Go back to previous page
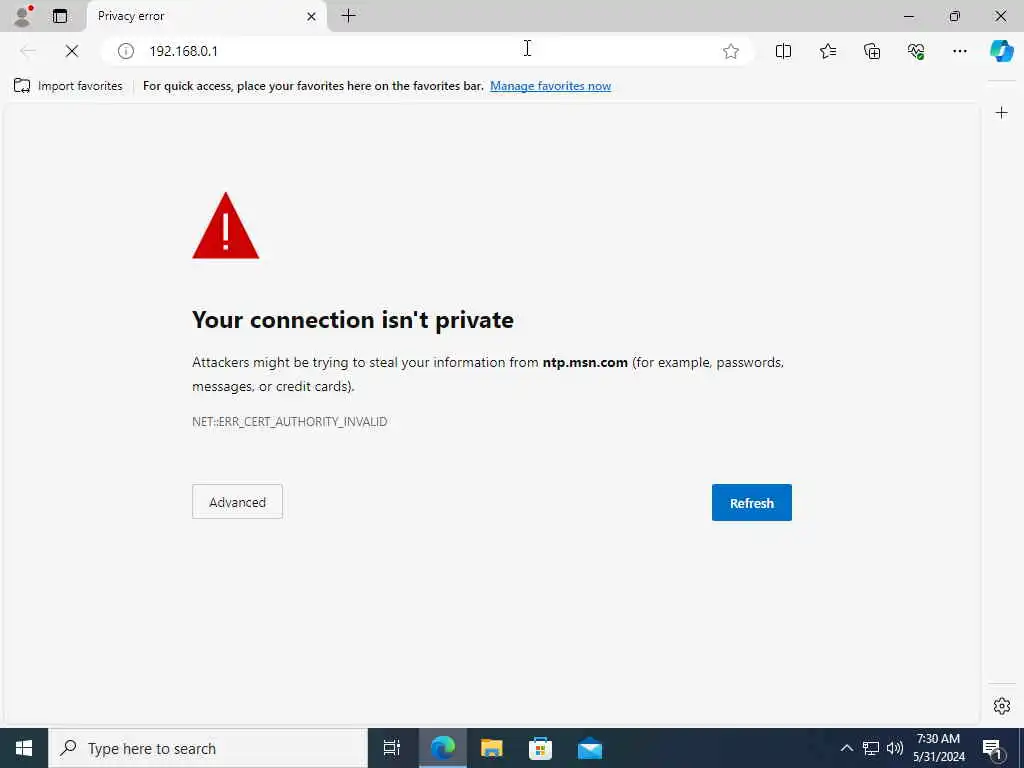Screen dimensions: 1024x768 point(28,51)
